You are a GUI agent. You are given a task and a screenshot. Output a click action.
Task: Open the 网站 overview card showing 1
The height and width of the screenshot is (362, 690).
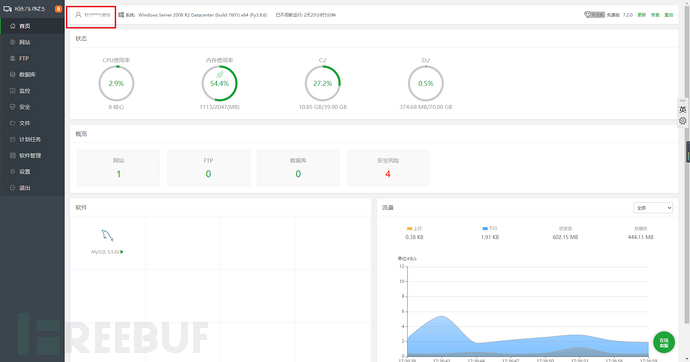(118, 168)
